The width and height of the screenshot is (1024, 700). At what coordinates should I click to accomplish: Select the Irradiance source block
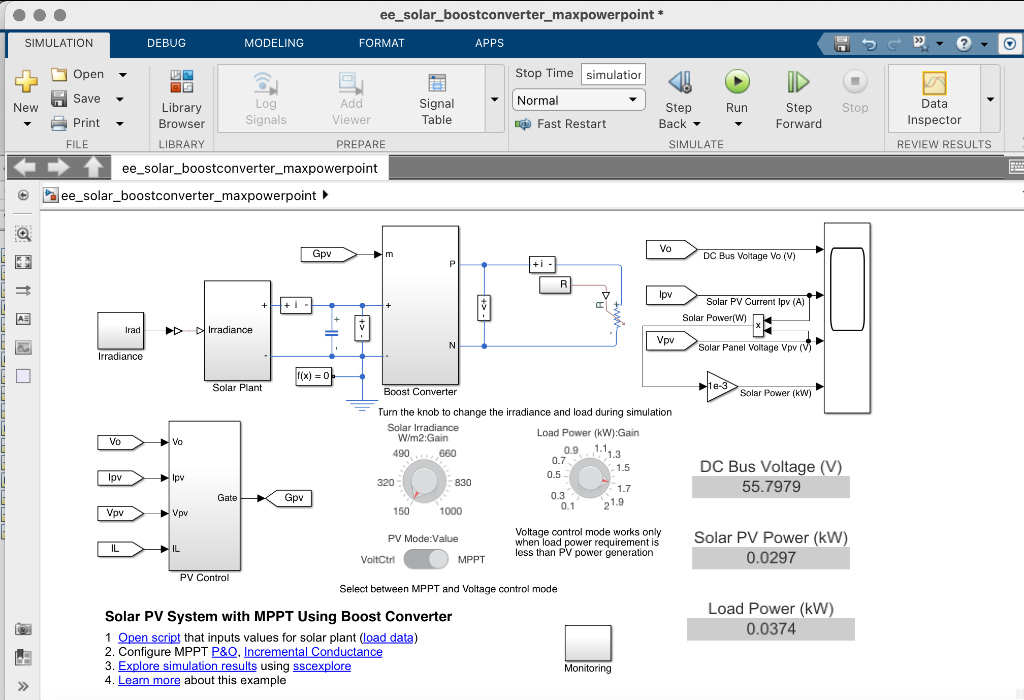[120, 330]
